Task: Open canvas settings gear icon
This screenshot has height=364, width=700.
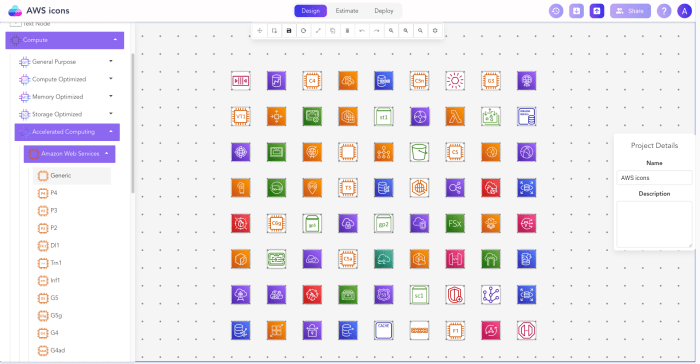Action: (435, 31)
